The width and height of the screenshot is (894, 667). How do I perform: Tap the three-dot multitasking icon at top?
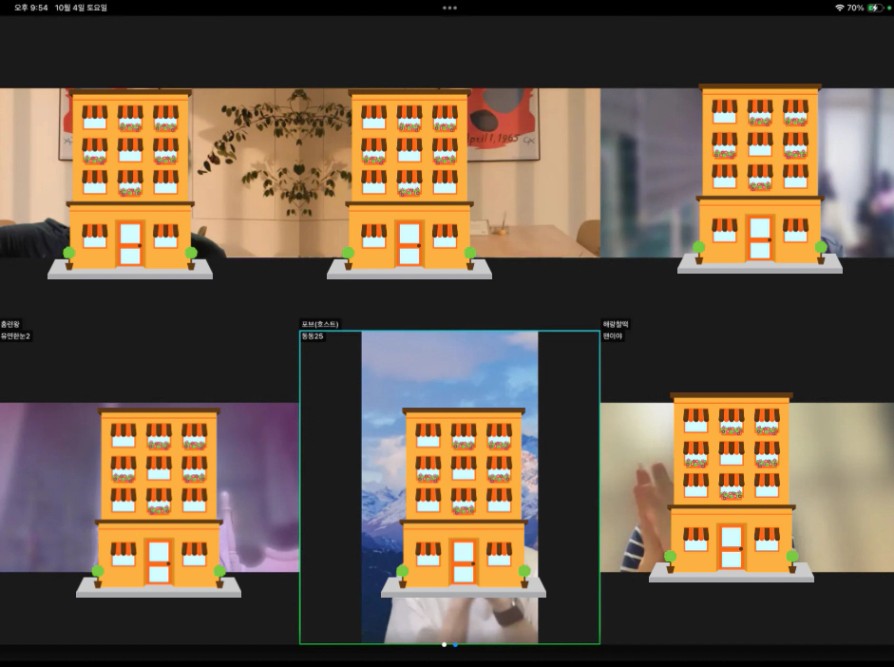coord(449,7)
